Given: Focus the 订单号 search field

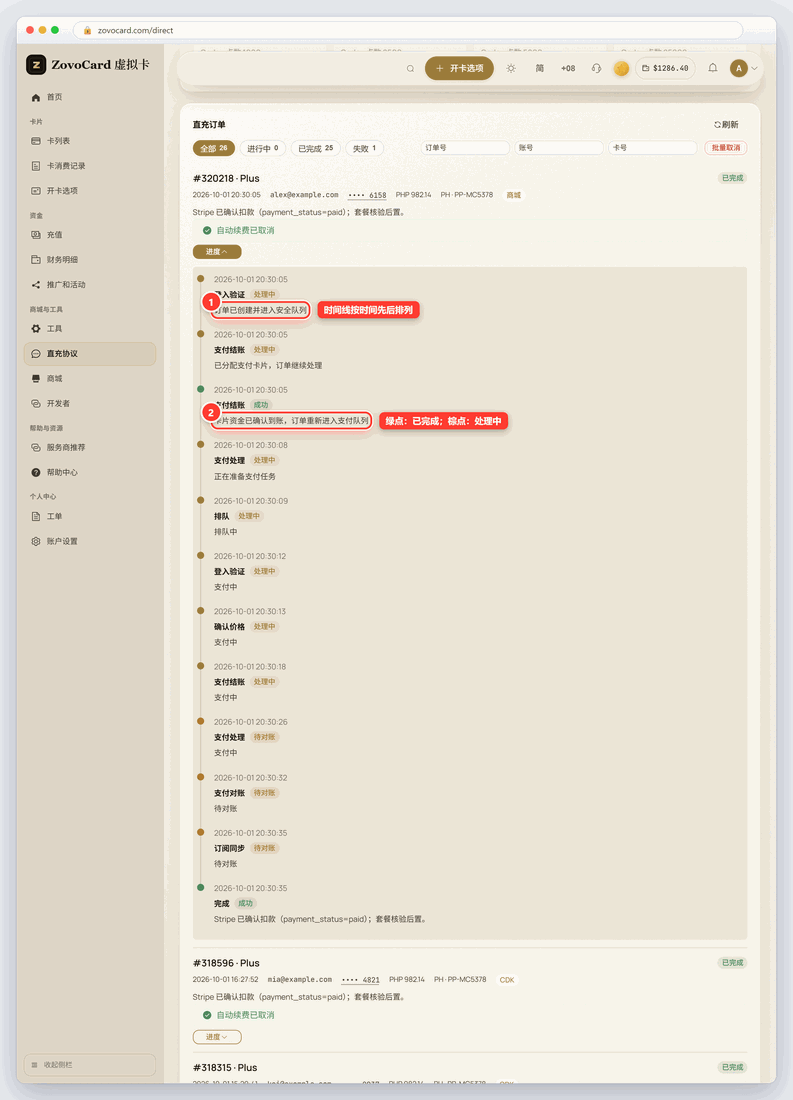Looking at the screenshot, I should (x=465, y=148).
